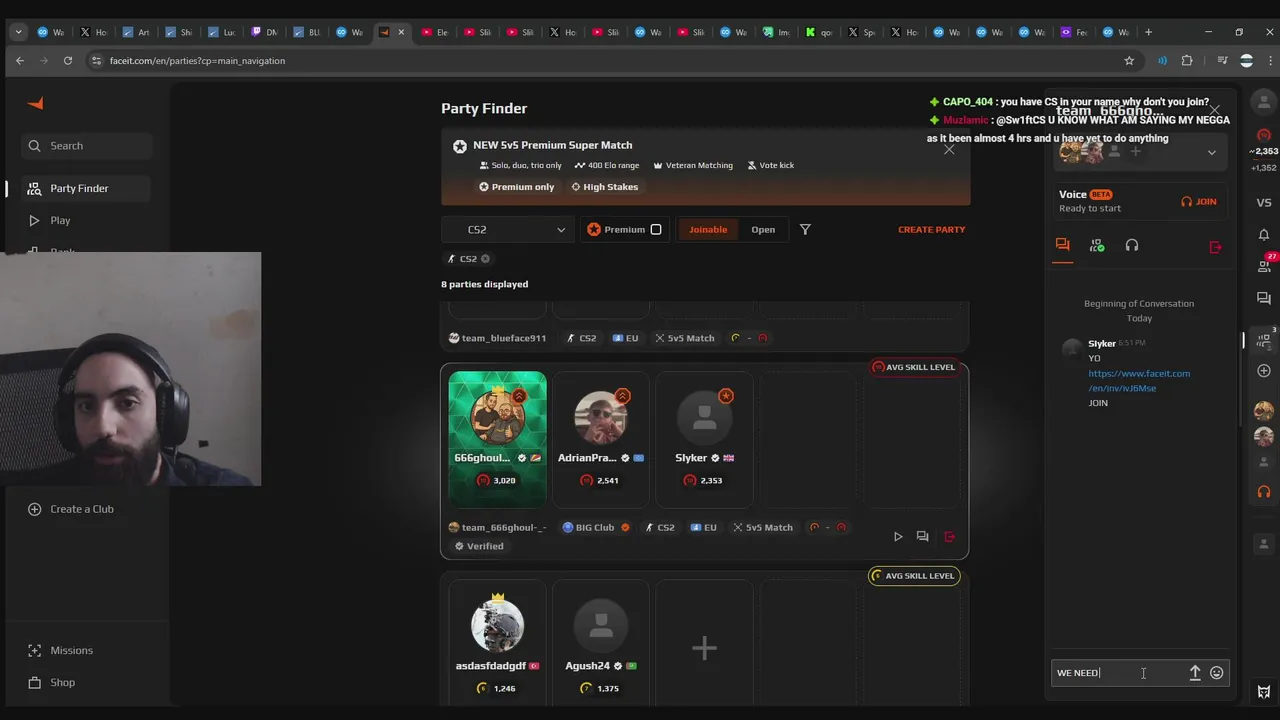Viewport: 1280px width, 720px height.
Task: Click the team_666ghoul play icon
Action: tap(898, 537)
